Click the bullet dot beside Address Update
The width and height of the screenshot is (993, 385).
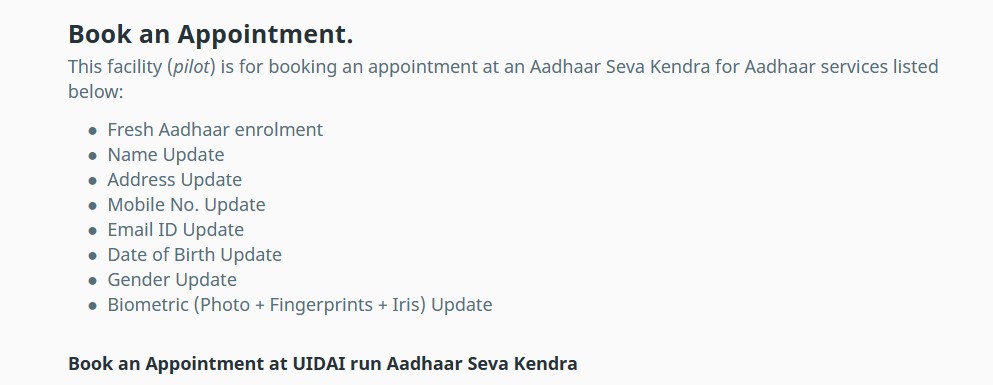(93, 181)
